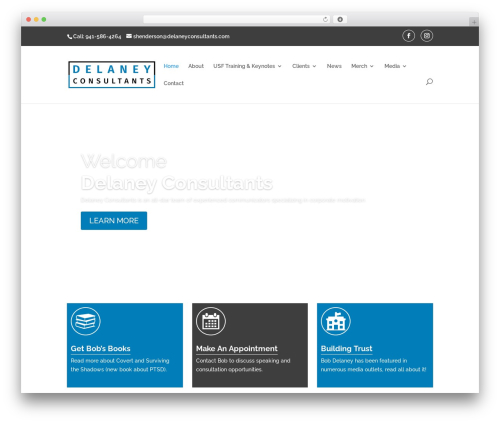Open the About menu item
Screen dimensions: 500x423
tap(196, 66)
